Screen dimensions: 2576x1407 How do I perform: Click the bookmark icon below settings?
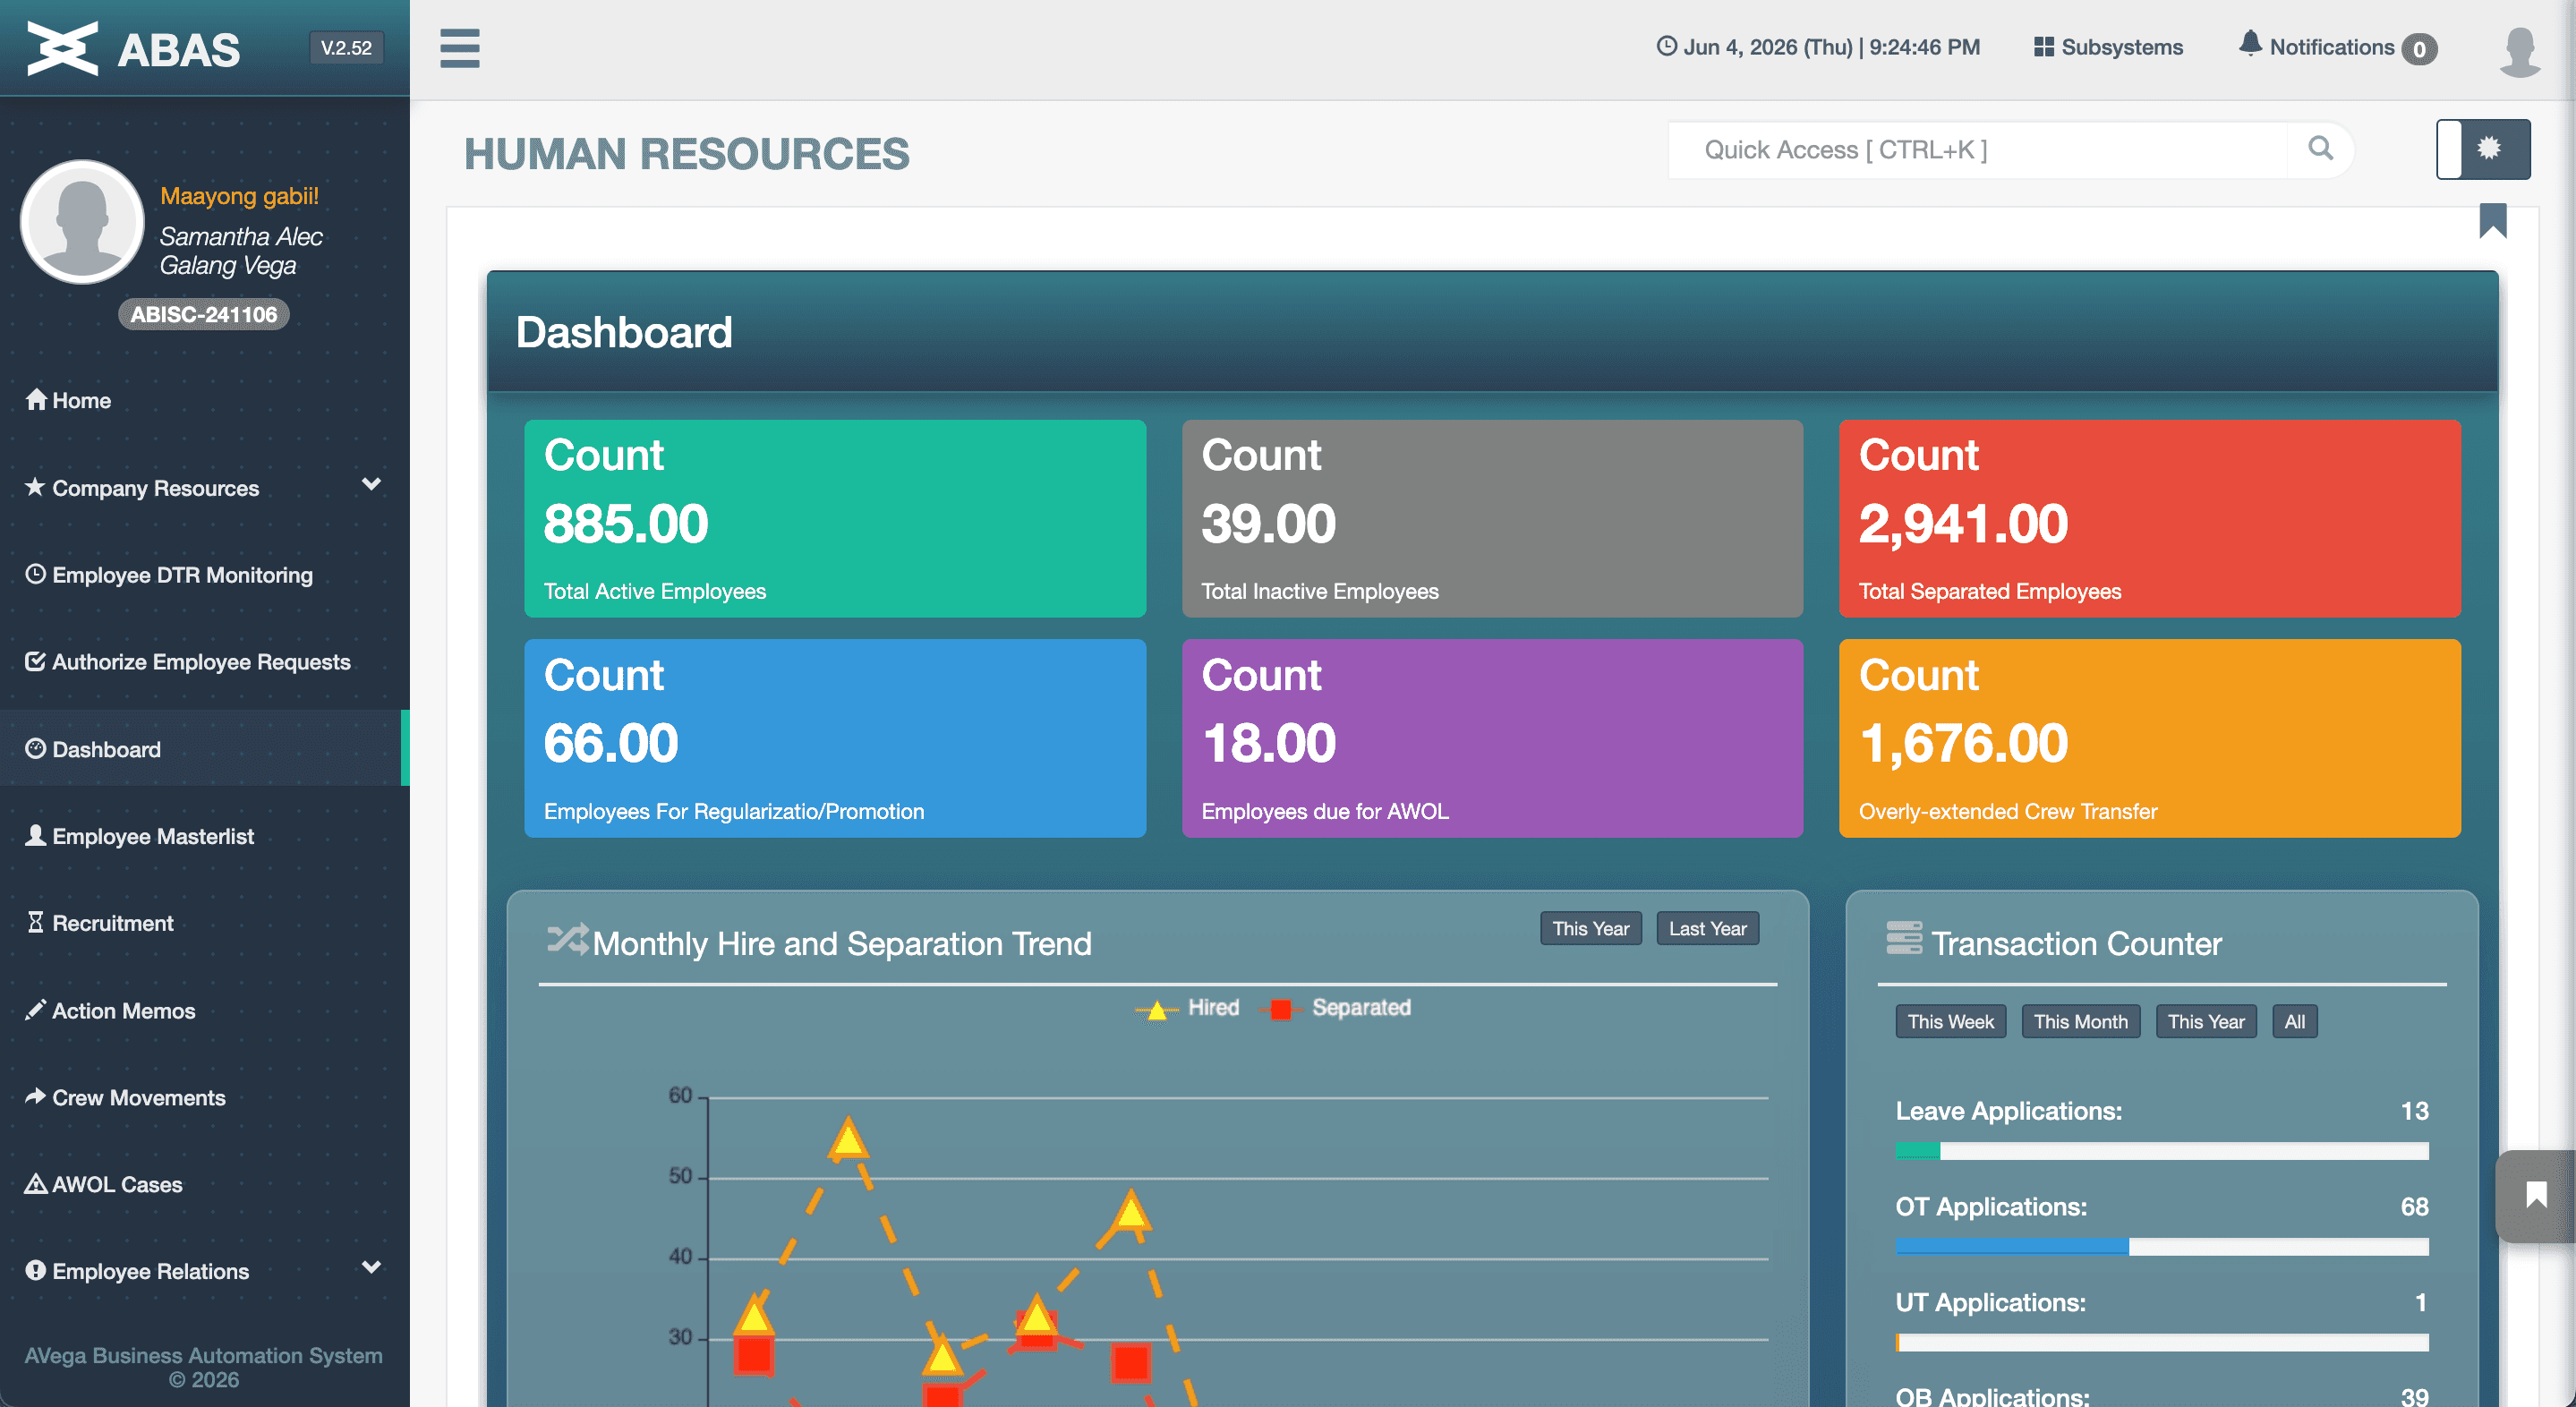[2493, 220]
